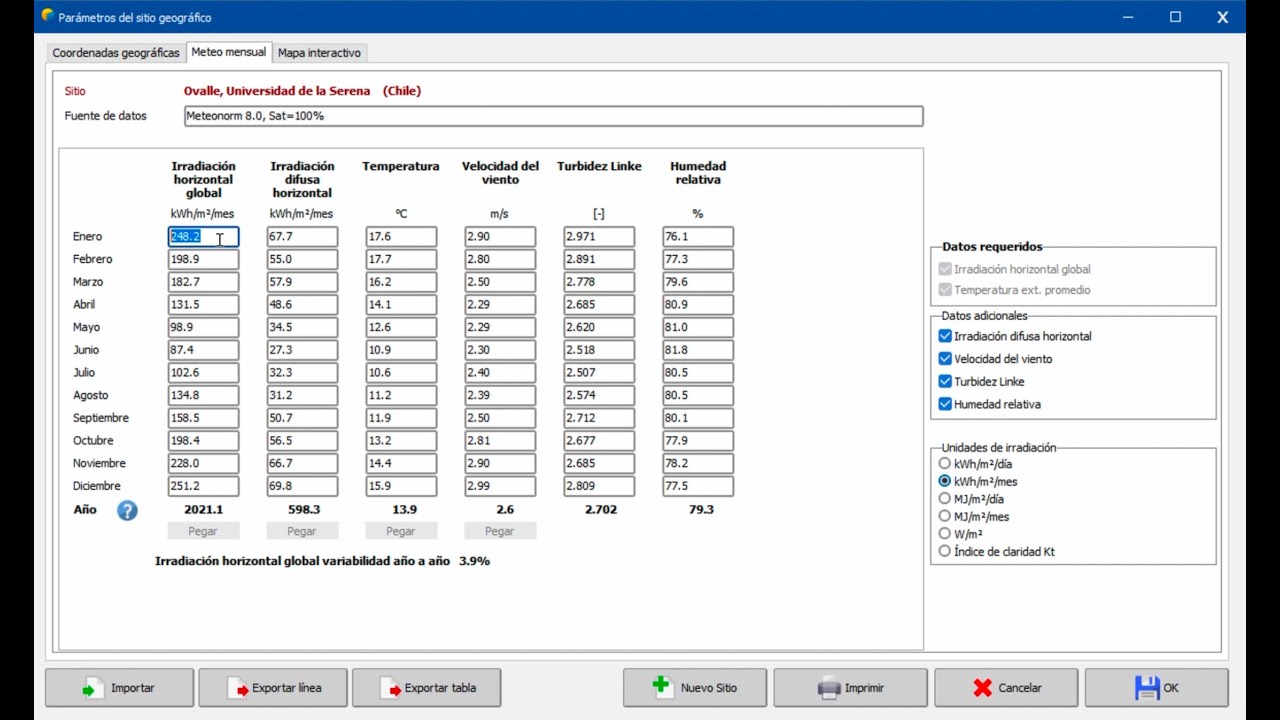Click the yearly total value 2021.1
This screenshot has height=720, width=1280.
[204, 509]
